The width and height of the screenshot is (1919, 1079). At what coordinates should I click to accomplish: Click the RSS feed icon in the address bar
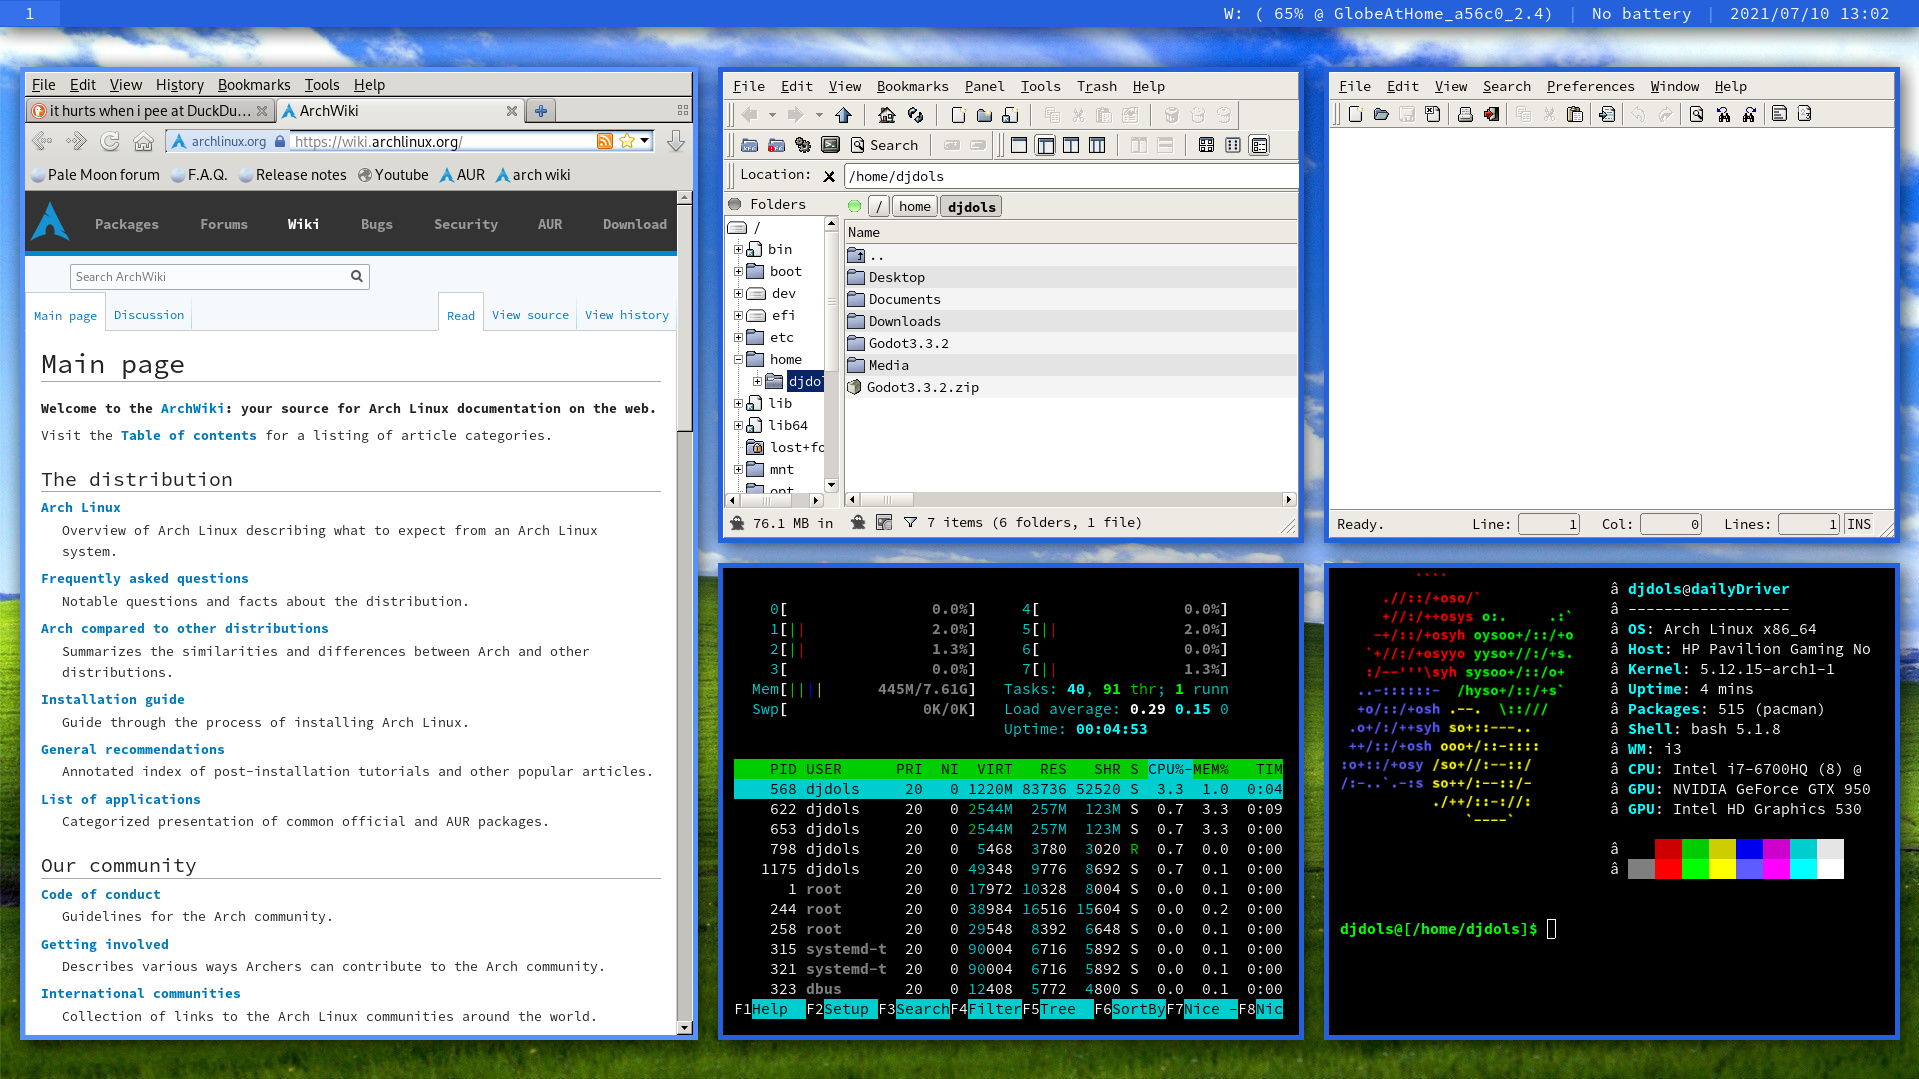click(x=605, y=141)
